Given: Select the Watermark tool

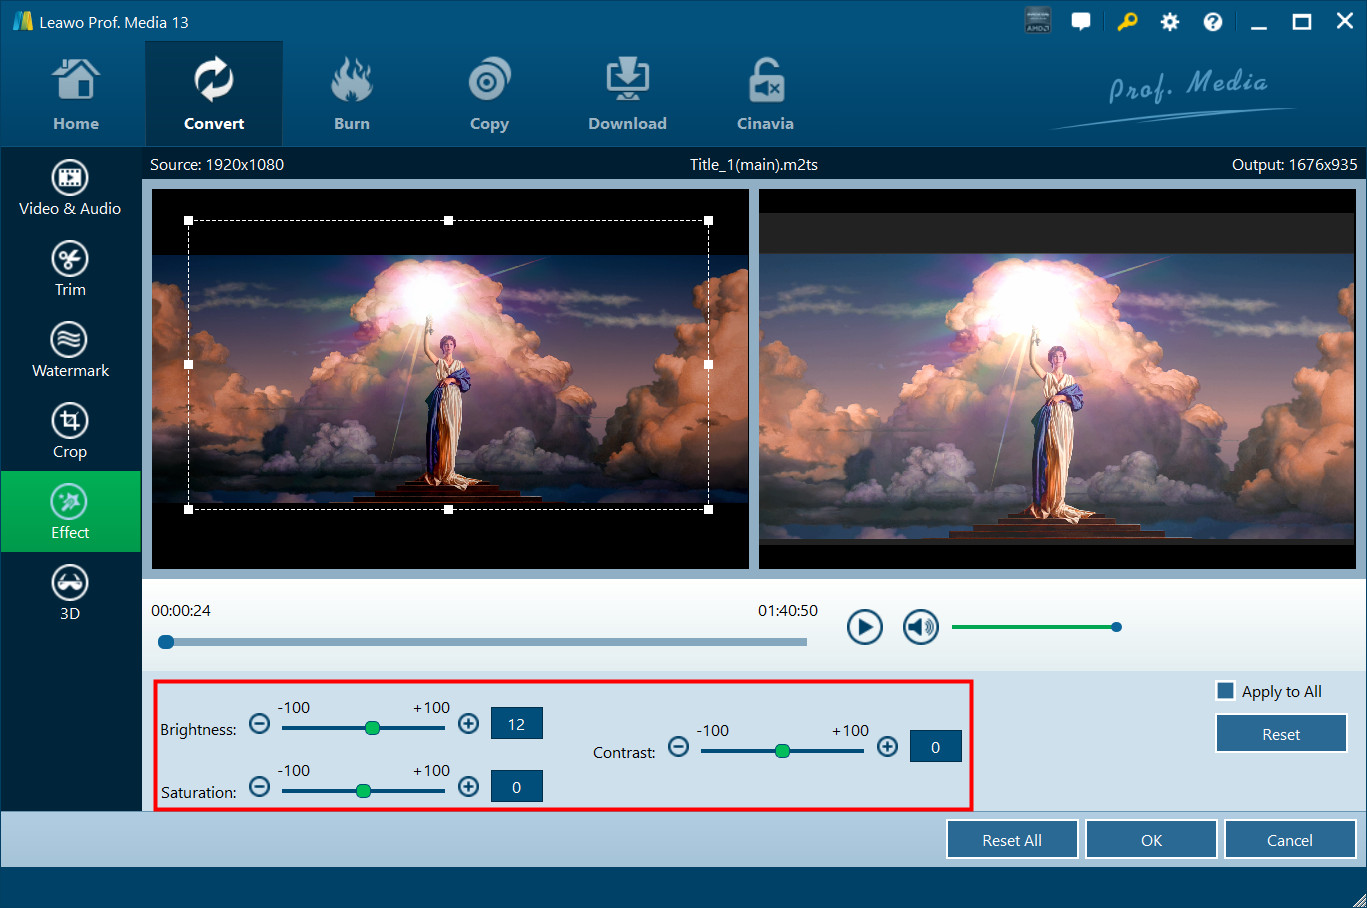Looking at the screenshot, I should tap(70, 350).
